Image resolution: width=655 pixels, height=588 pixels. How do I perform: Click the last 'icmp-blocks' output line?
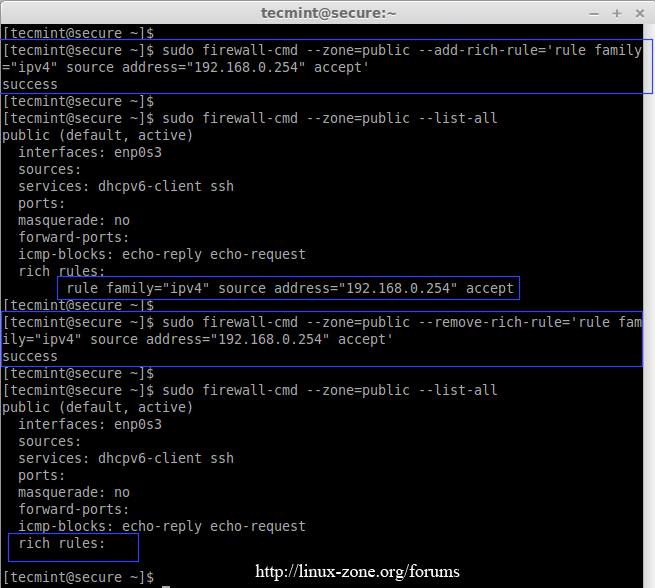162,526
